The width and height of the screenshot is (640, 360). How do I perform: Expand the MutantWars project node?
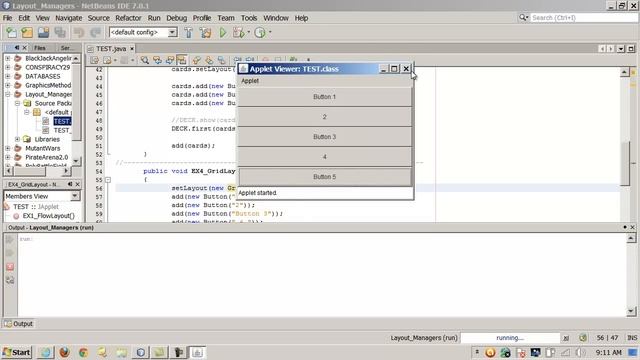click(8, 148)
